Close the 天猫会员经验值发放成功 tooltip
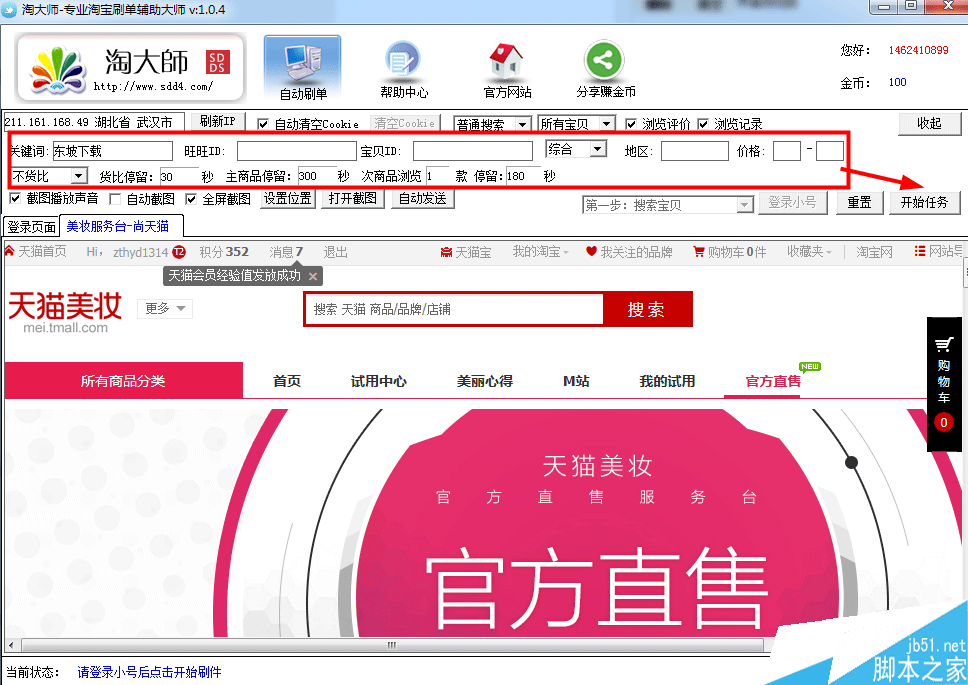This screenshot has width=968, height=685. [x=313, y=276]
